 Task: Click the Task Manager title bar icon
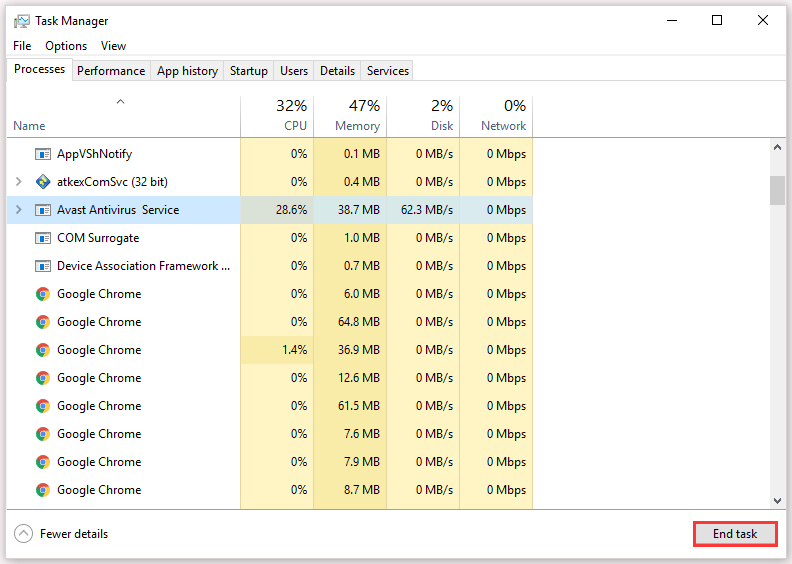[x=22, y=21]
